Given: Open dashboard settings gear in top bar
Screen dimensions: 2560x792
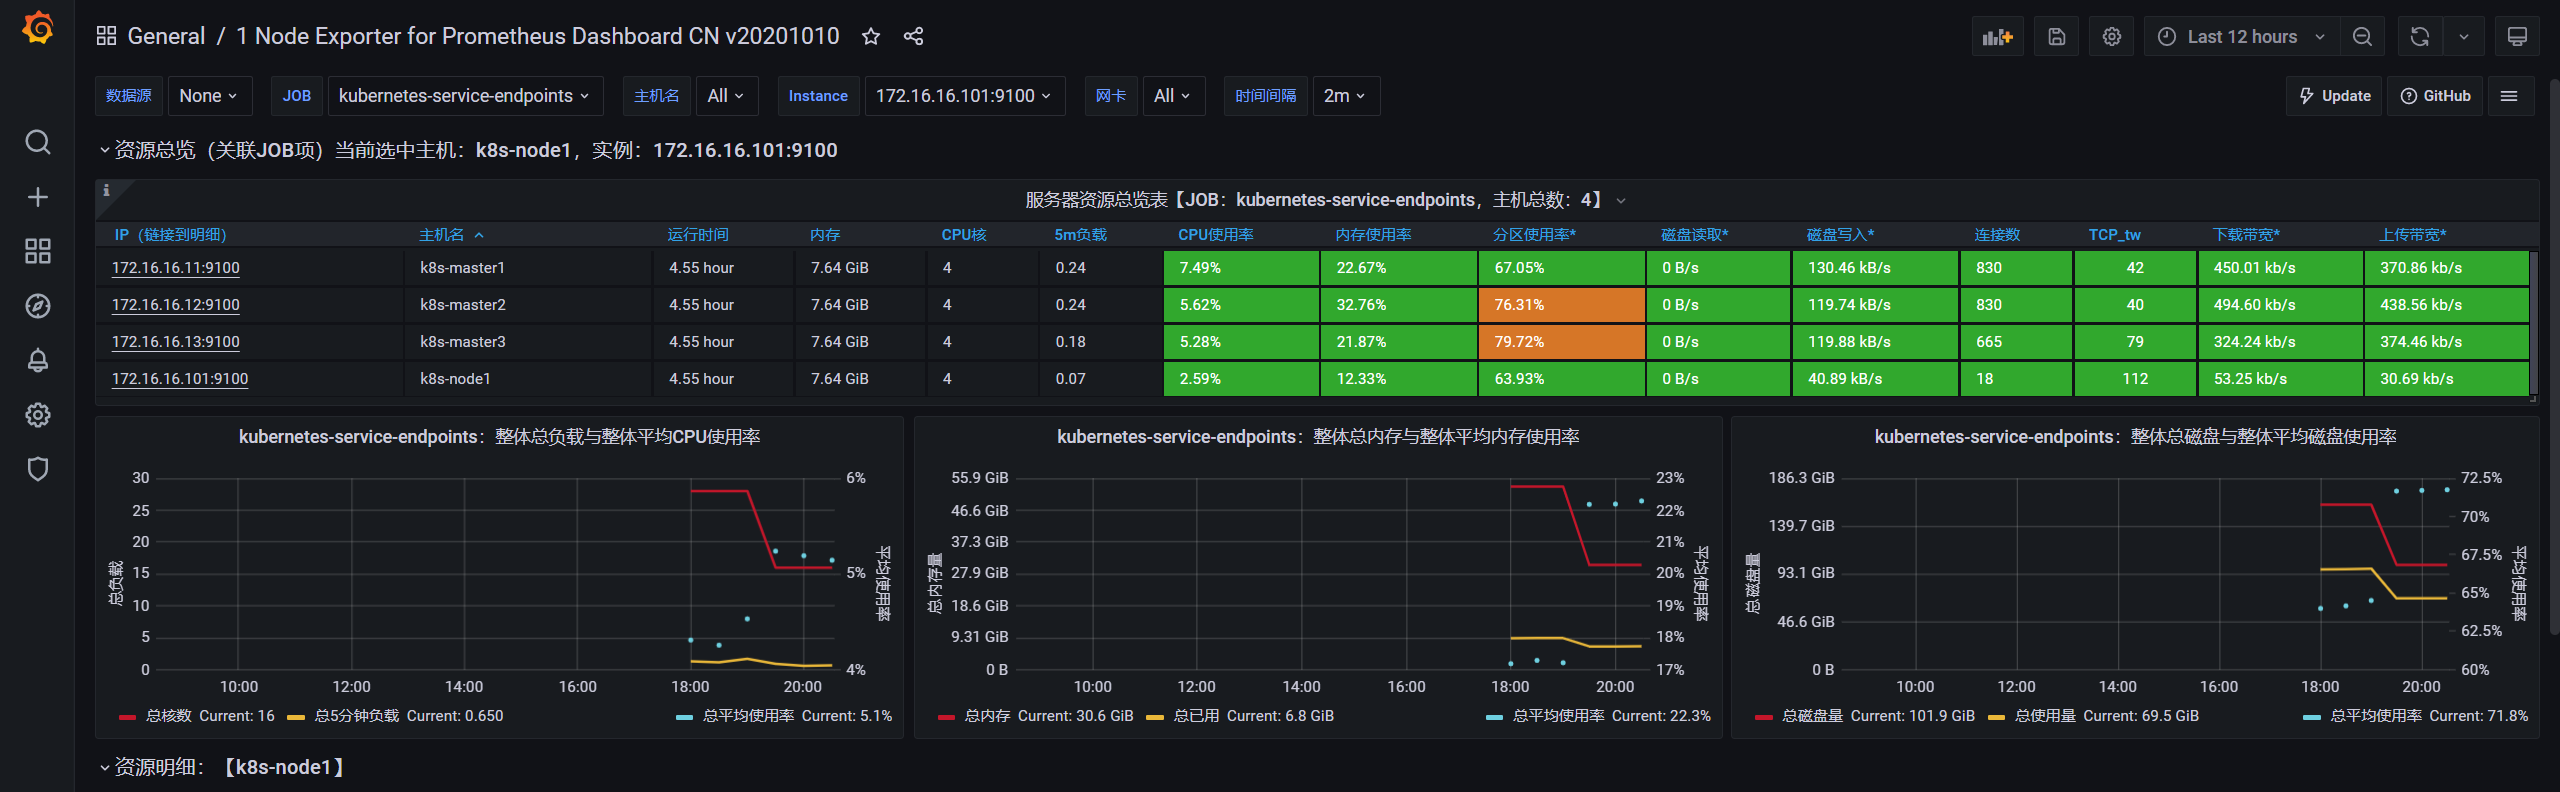Looking at the screenshot, I should click(x=2112, y=37).
